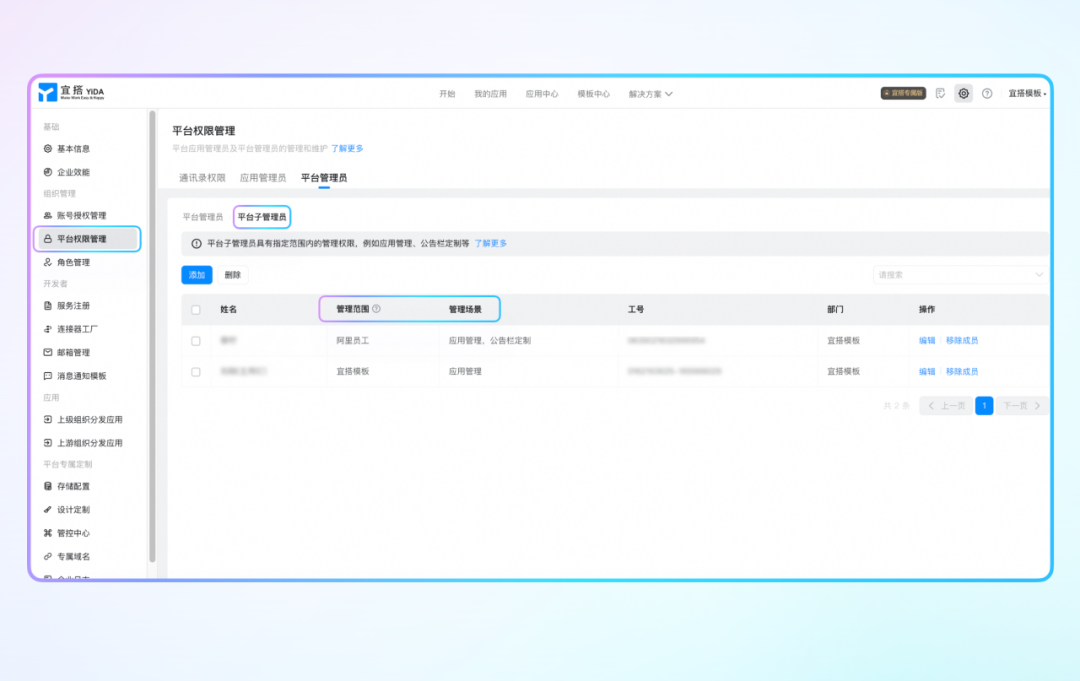Click the blue 添加 button

pyautogui.click(x=197, y=275)
